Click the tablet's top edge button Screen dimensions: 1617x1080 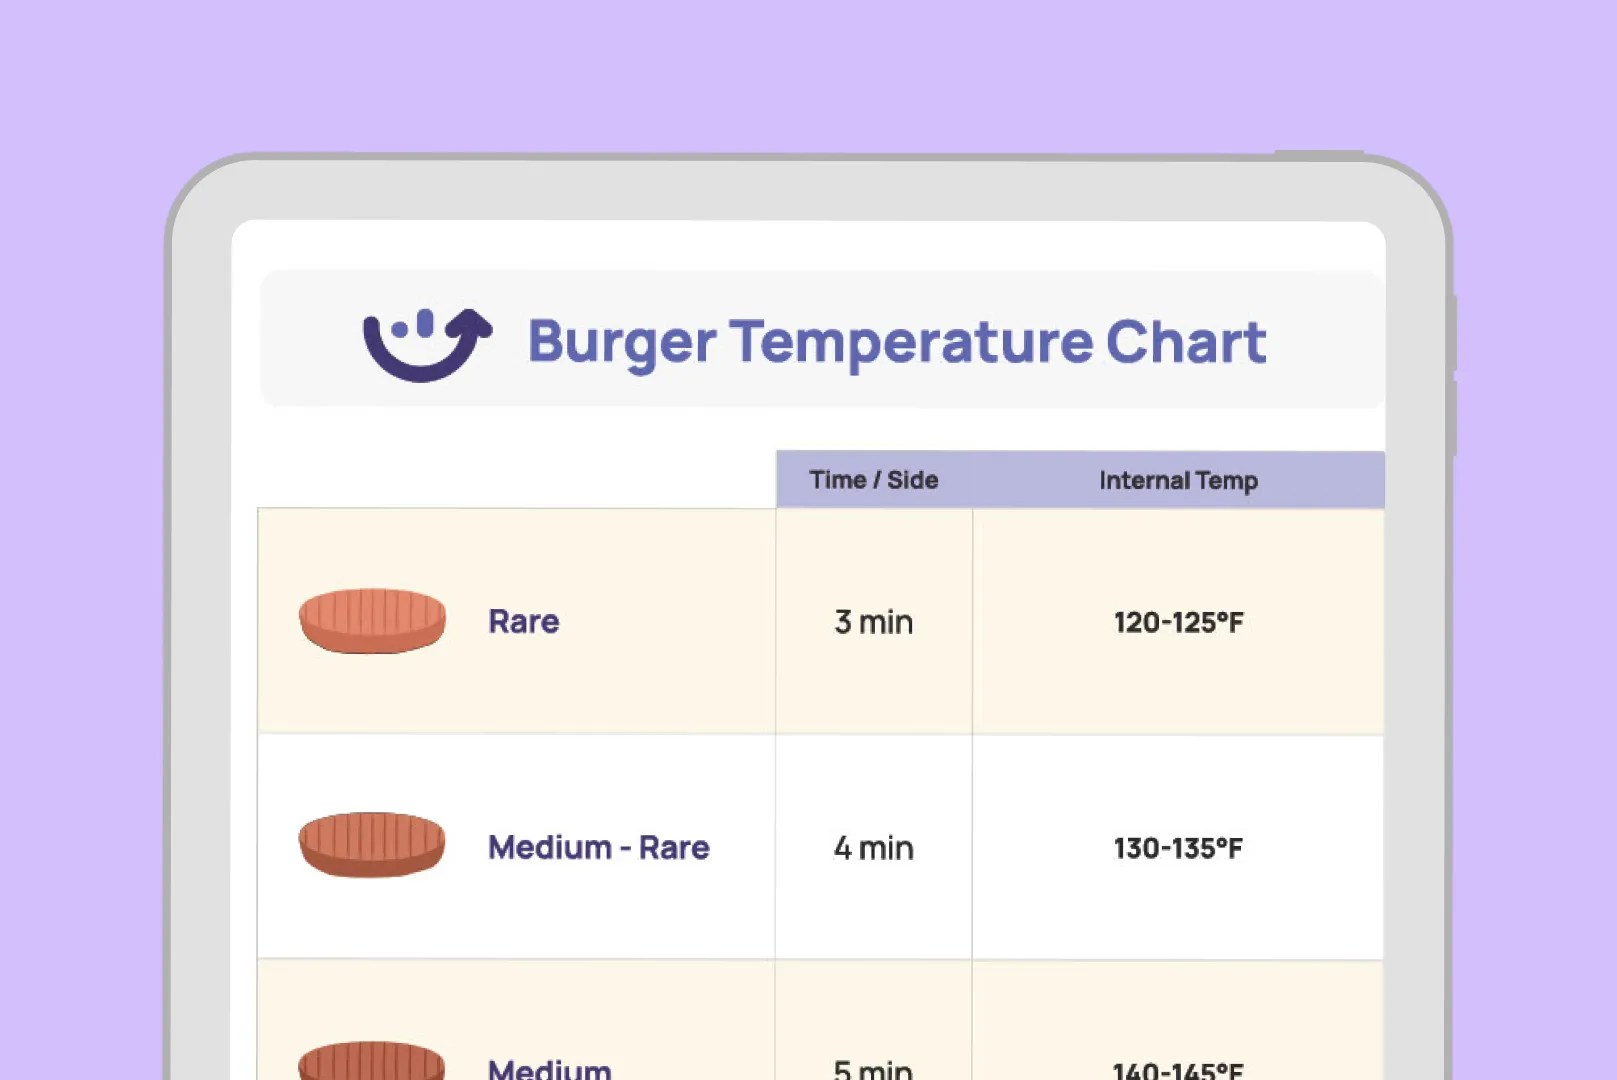(x=1319, y=154)
